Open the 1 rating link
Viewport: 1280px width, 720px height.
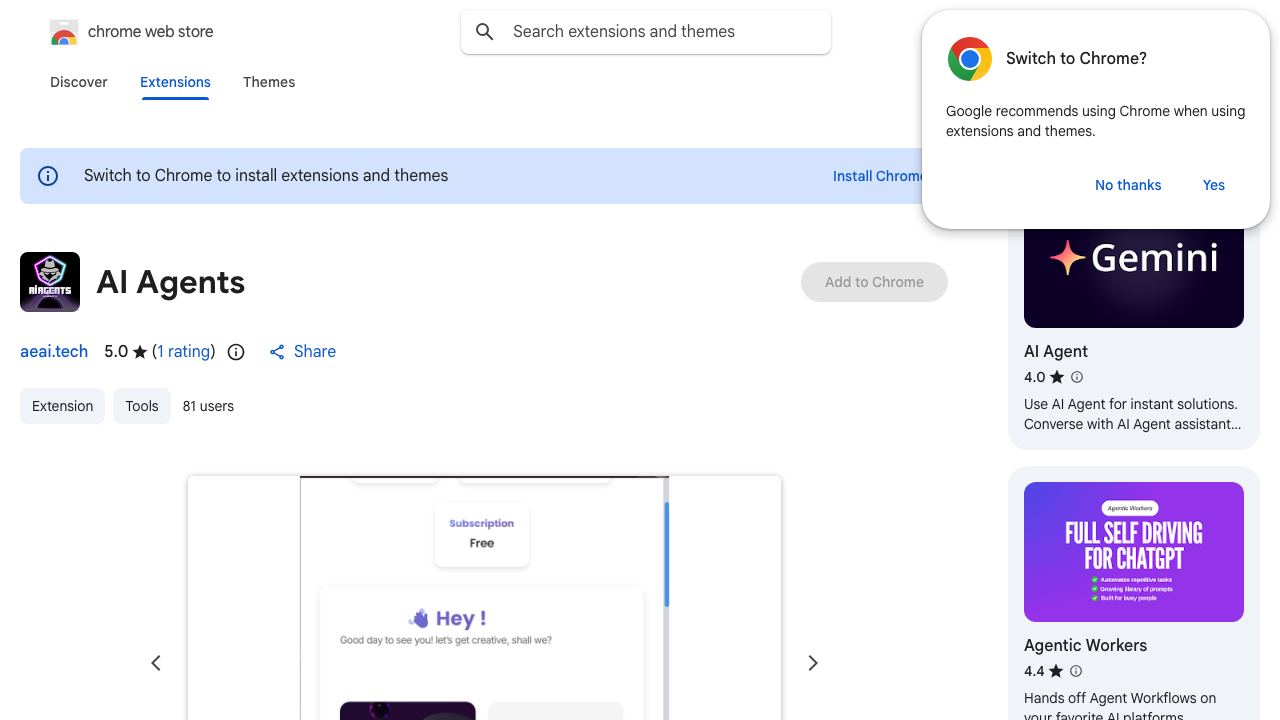pyautogui.click(x=184, y=352)
